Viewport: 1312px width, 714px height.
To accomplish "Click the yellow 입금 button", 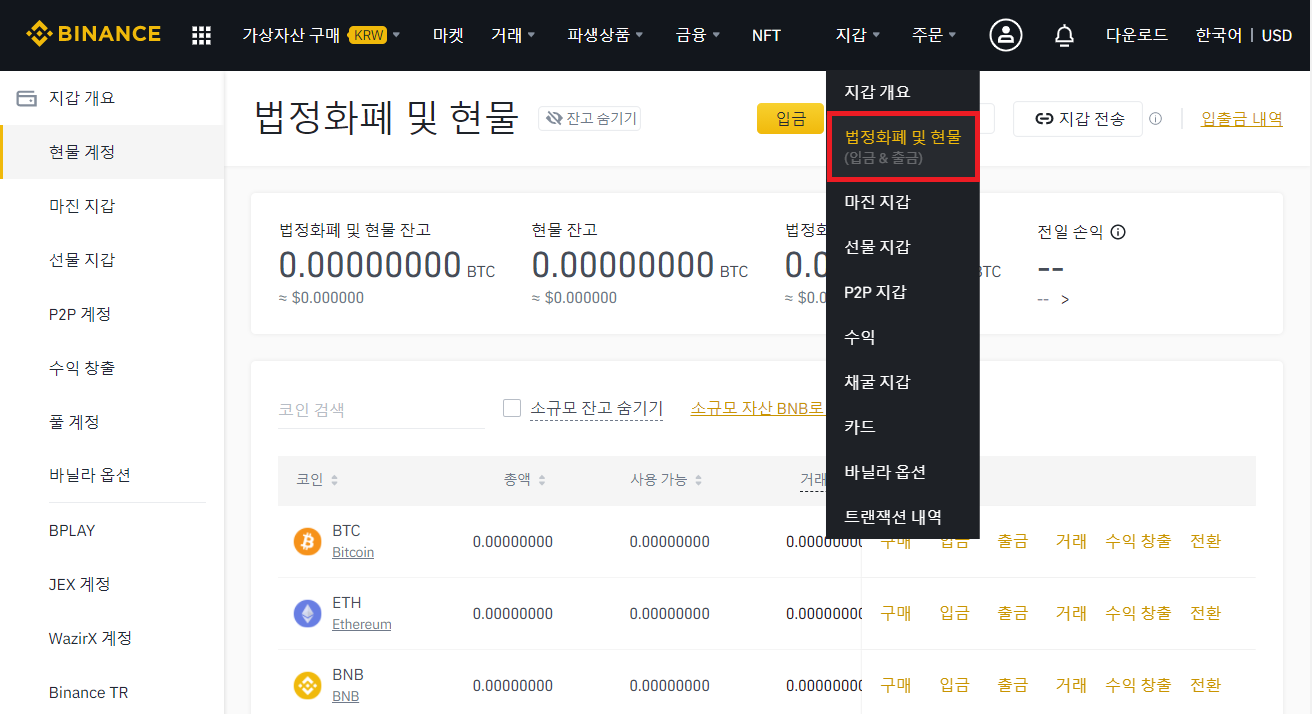I will click(x=791, y=119).
